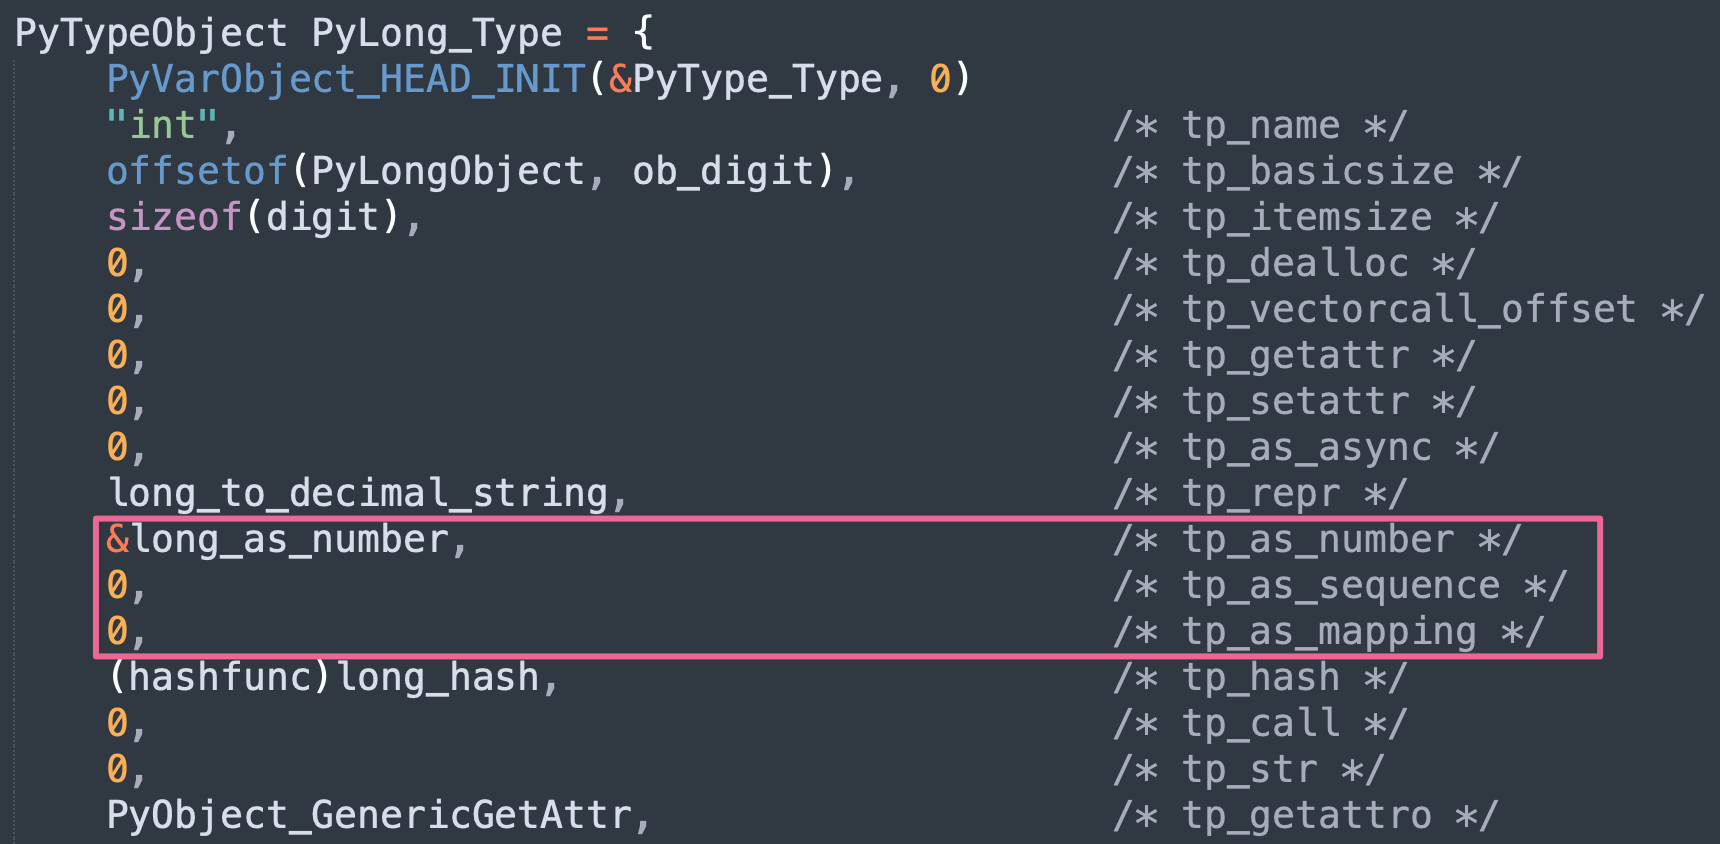Screen dimensions: 1720x844
Task: Click the tp_getattro comment
Action: pyautogui.click(x=1306, y=815)
